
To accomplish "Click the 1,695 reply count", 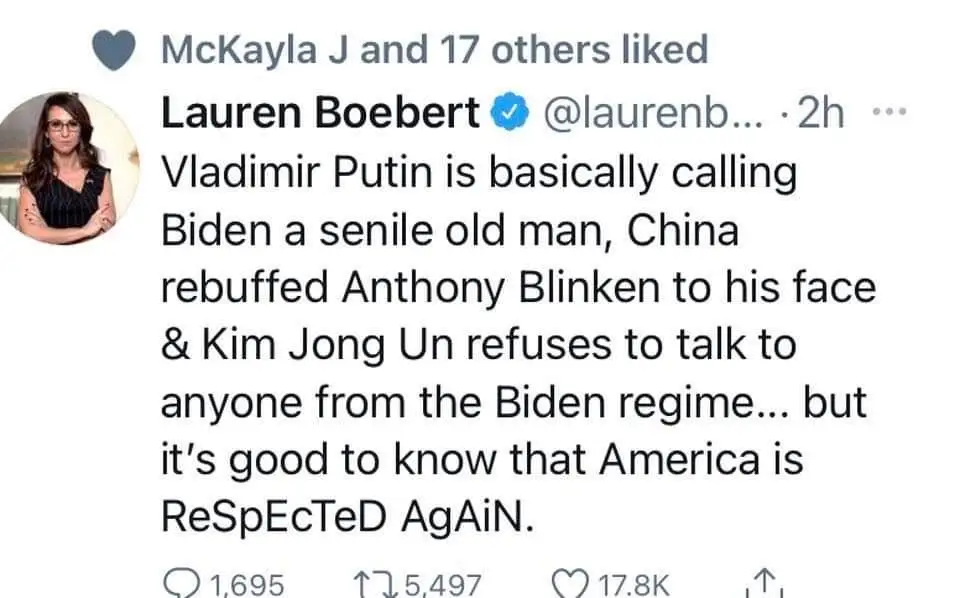I will [247, 583].
